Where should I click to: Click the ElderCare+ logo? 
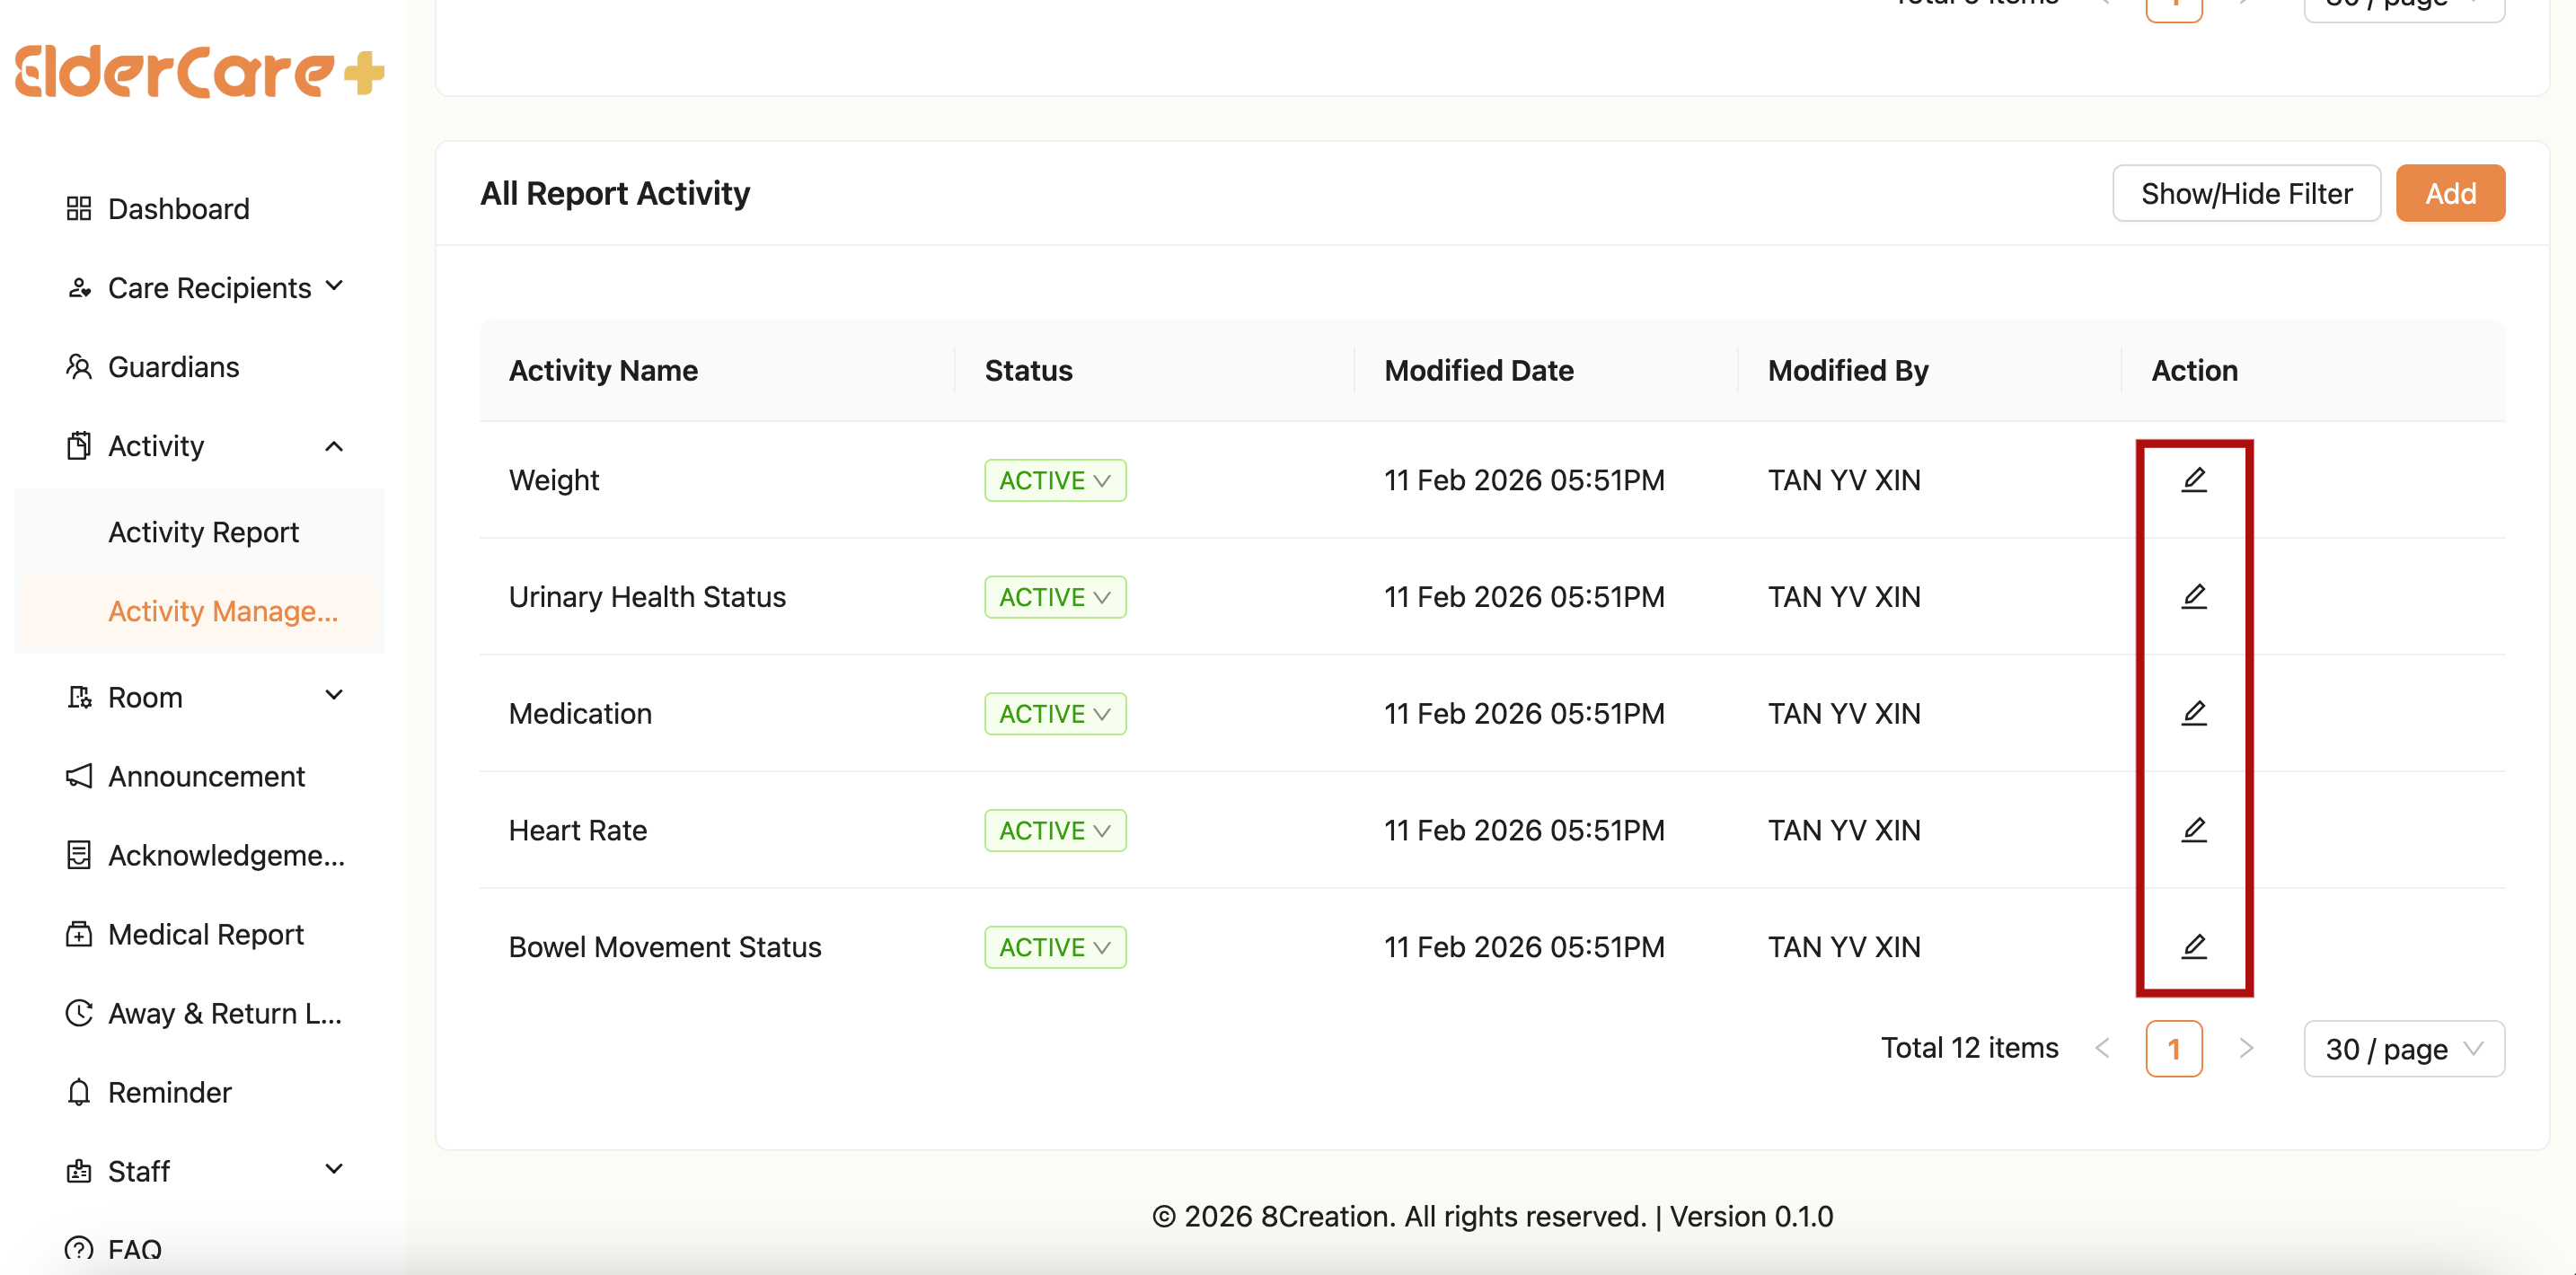coord(199,72)
